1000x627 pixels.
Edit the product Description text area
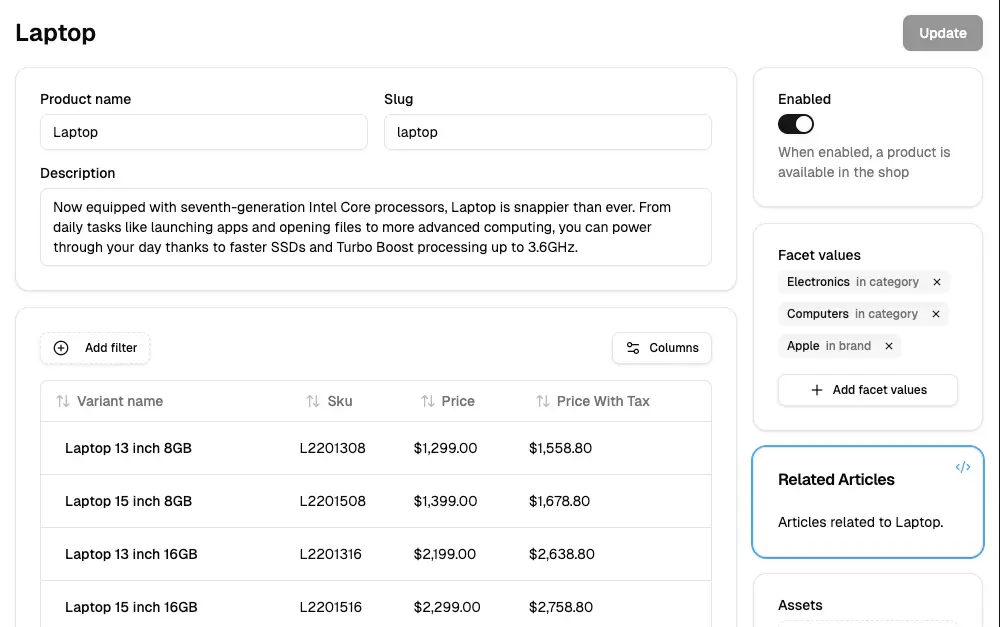tap(375, 227)
